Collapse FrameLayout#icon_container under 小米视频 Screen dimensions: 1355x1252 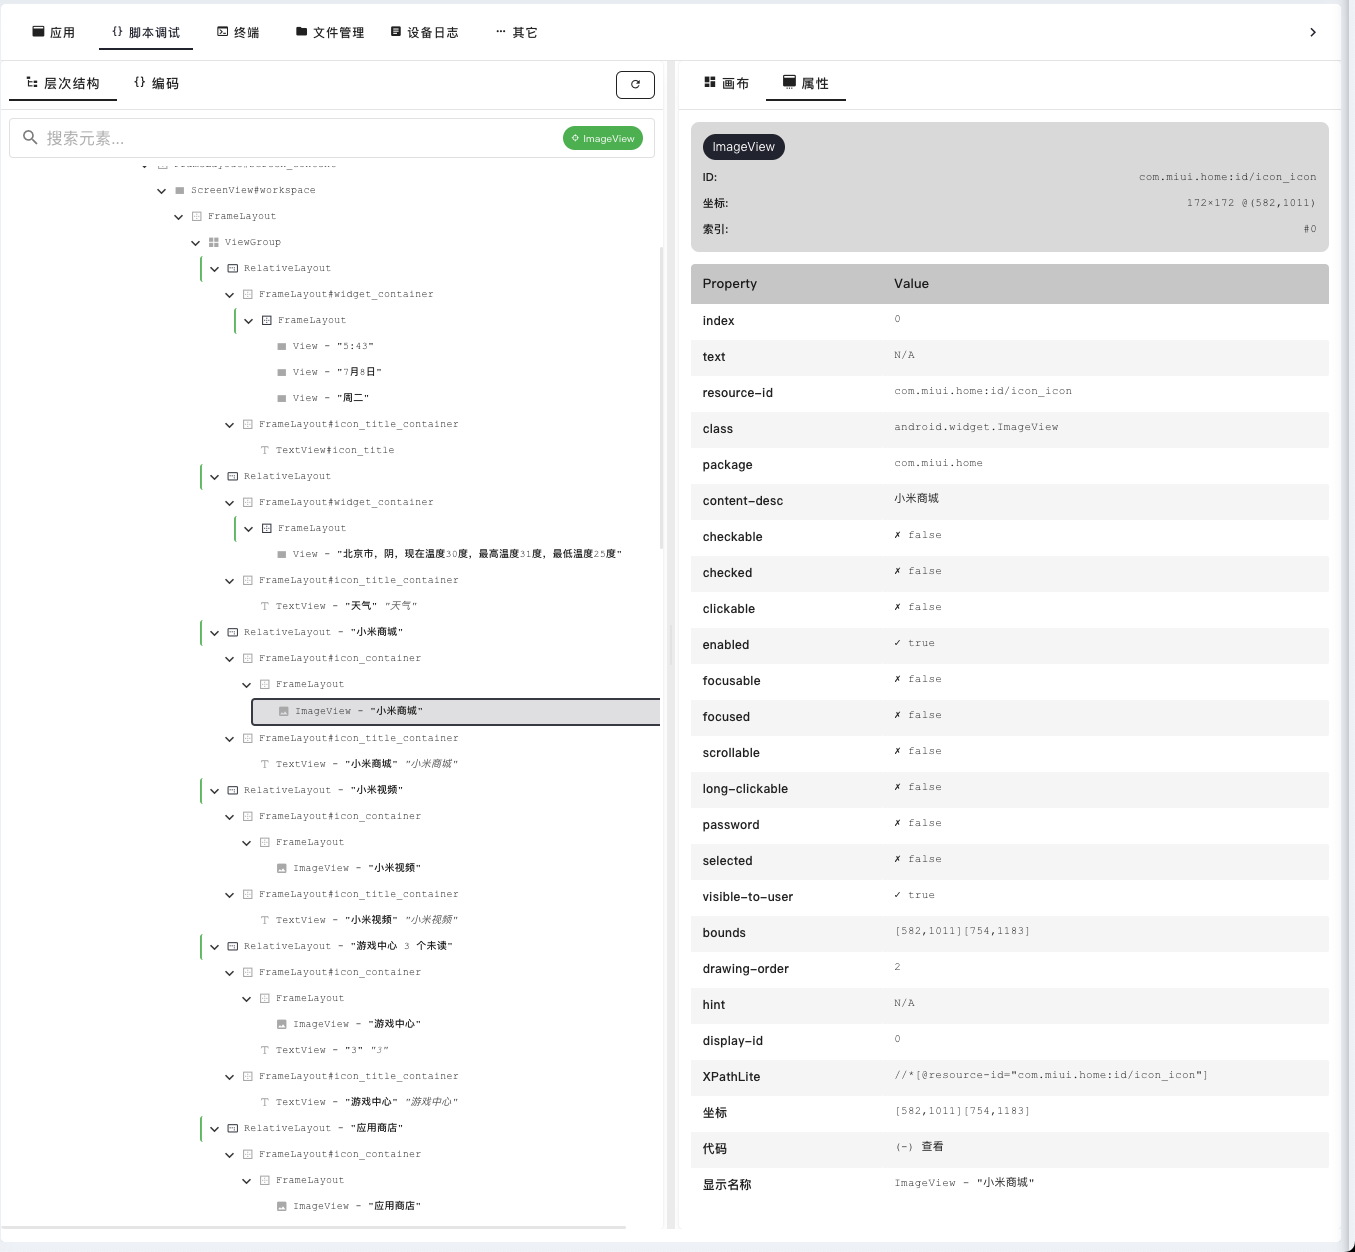[230, 816]
